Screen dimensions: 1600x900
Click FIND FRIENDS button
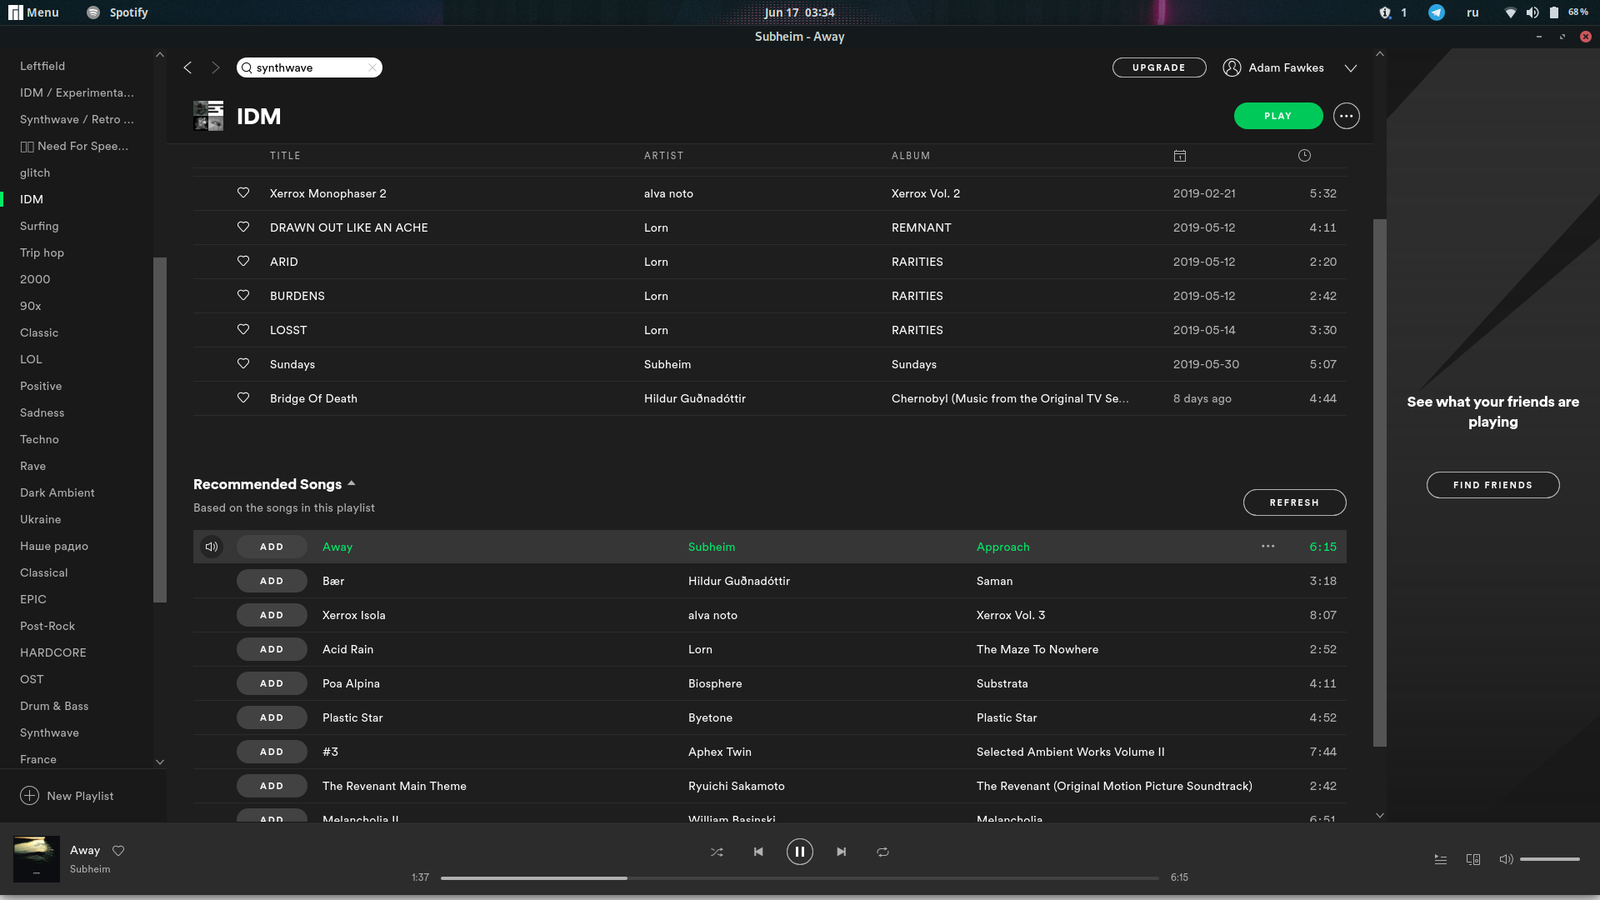pos(1492,485)
